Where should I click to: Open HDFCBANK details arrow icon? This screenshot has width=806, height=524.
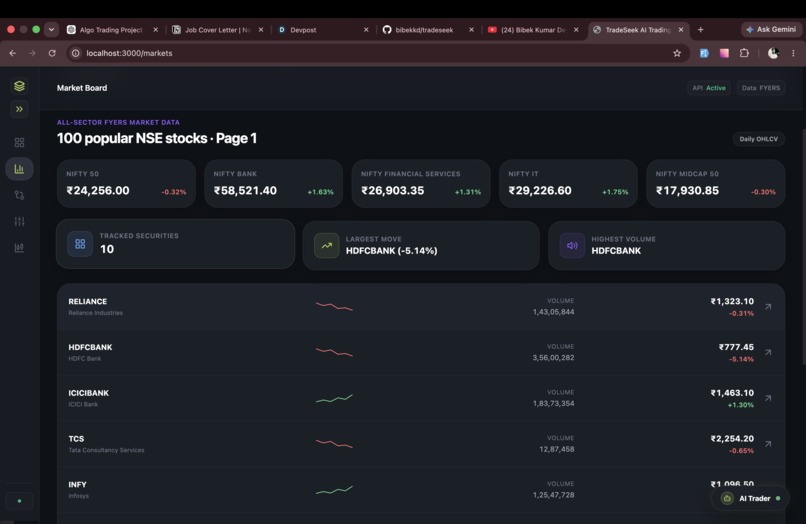coord(768,352)
